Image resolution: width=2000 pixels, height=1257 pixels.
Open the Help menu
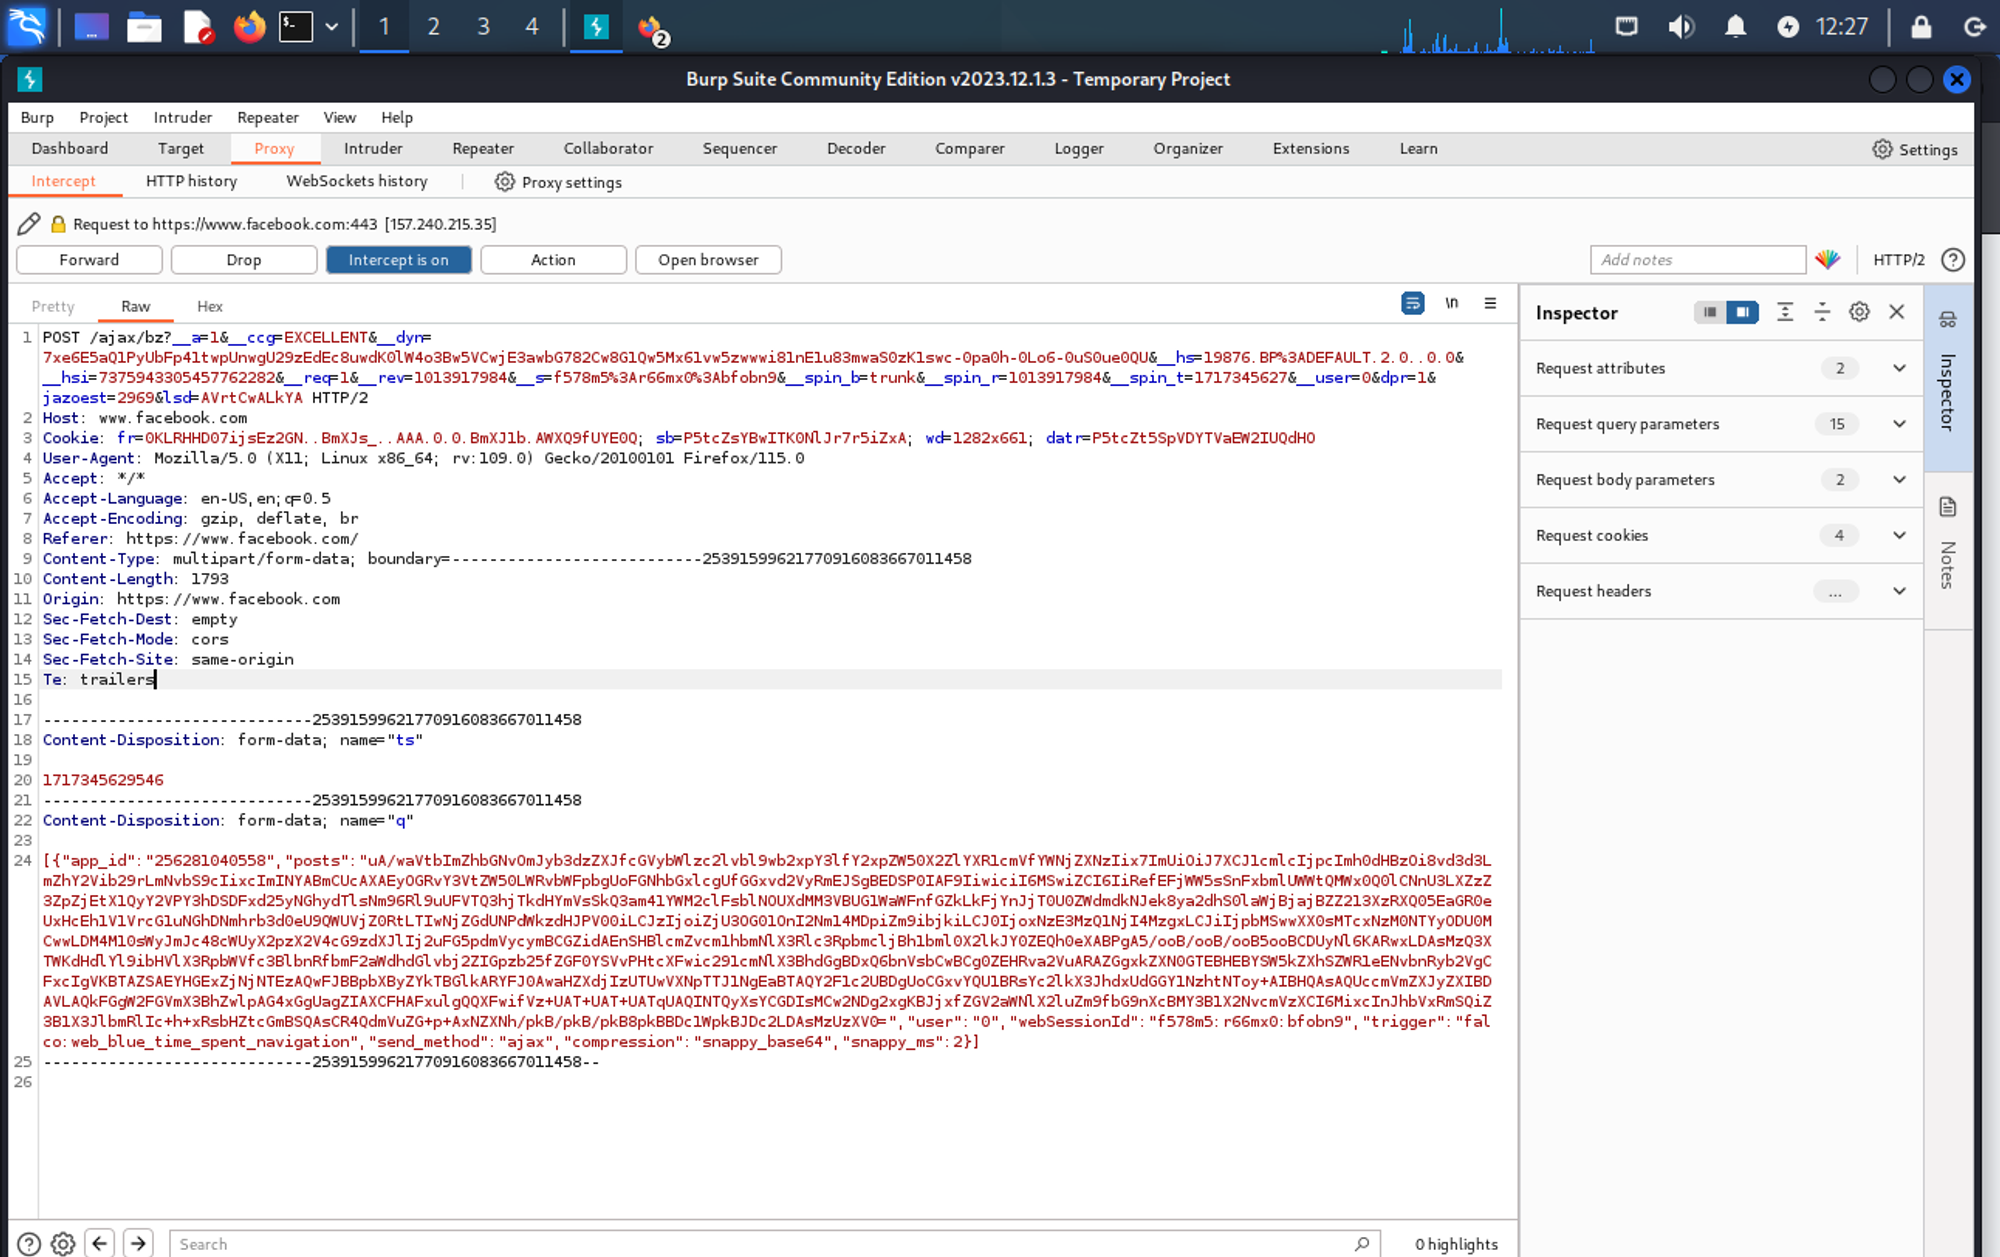(x=397, y=117)
